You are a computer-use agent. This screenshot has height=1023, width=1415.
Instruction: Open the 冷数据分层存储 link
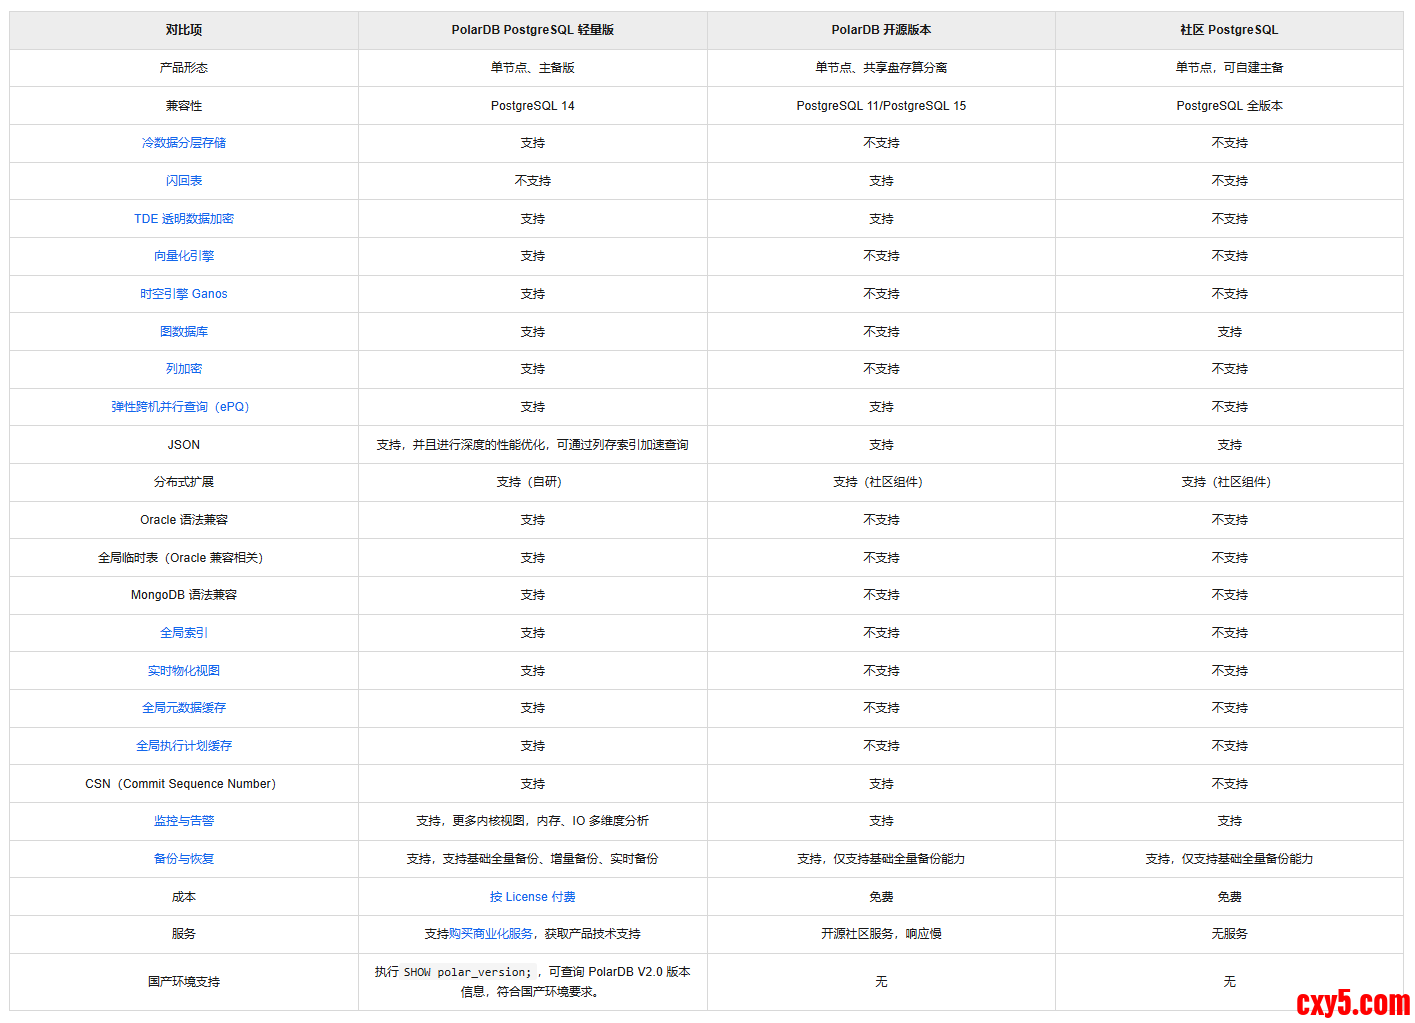click(184, 143)
